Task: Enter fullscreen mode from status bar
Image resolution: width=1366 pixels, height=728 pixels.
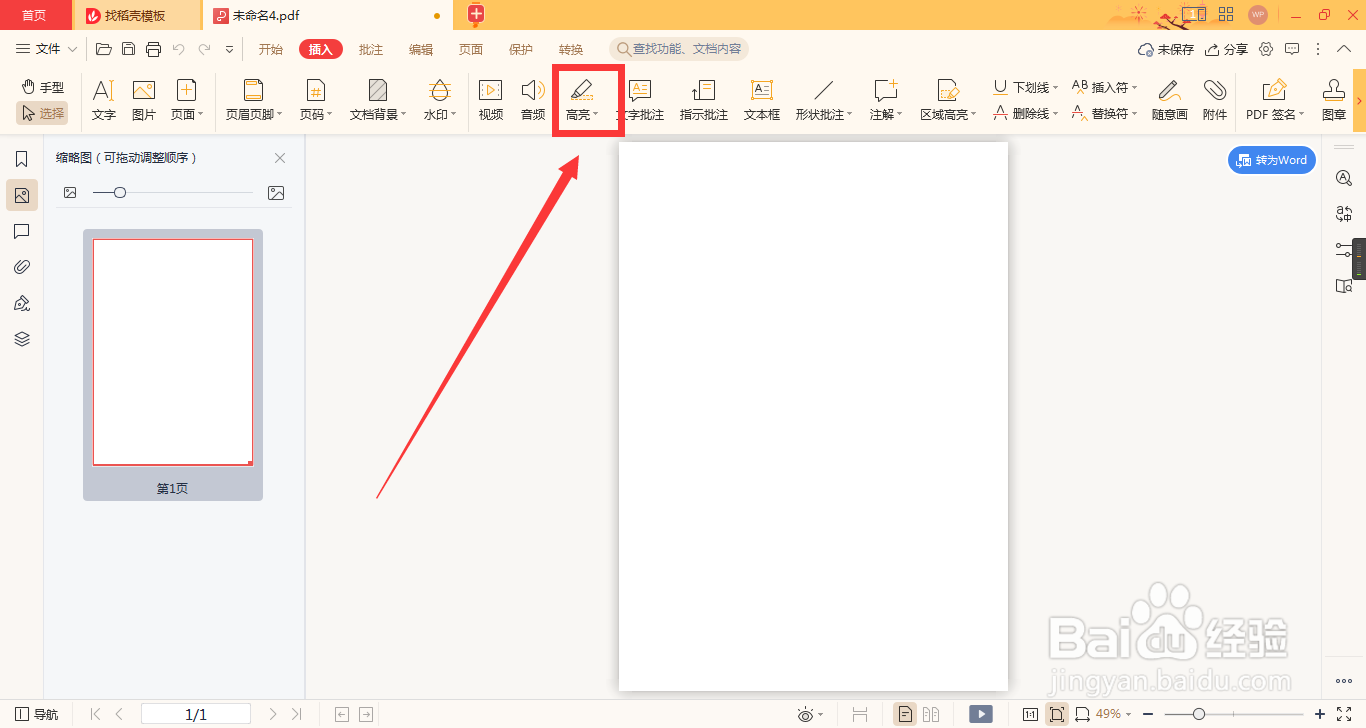Action: 1344,714
